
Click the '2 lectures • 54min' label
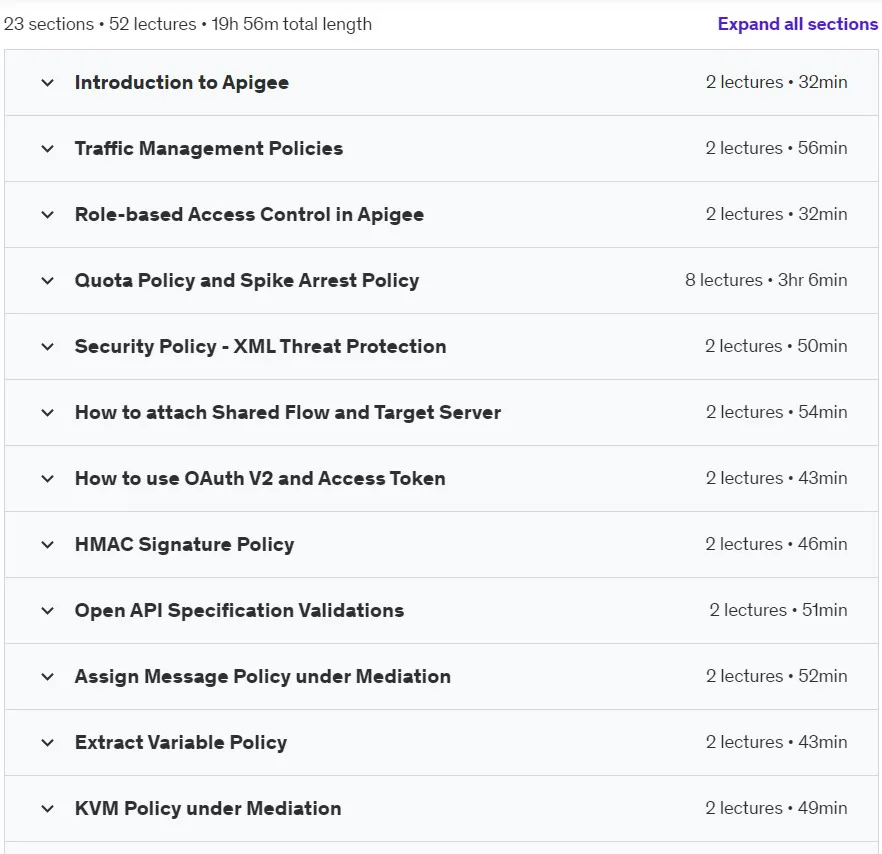[x=776, y=412]
